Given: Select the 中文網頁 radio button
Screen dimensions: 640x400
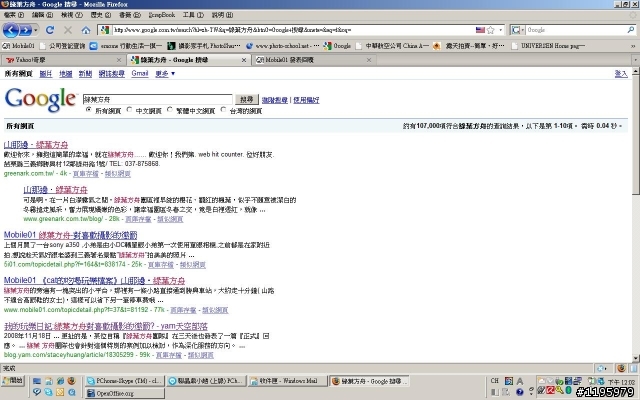Looking at the screenshot, I should 129,110.
